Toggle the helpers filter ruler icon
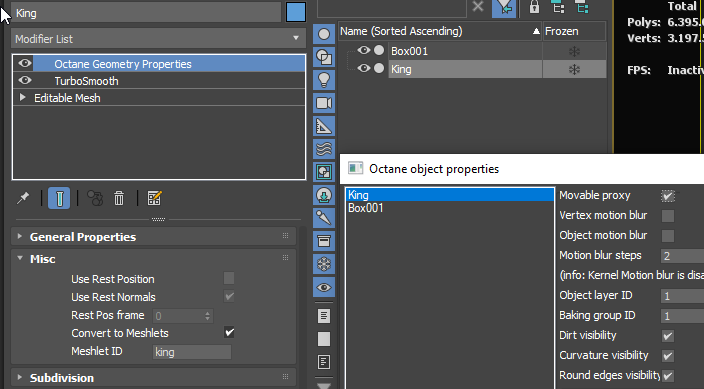The width and height of the screenshot is (704, 389). (324, 126)
